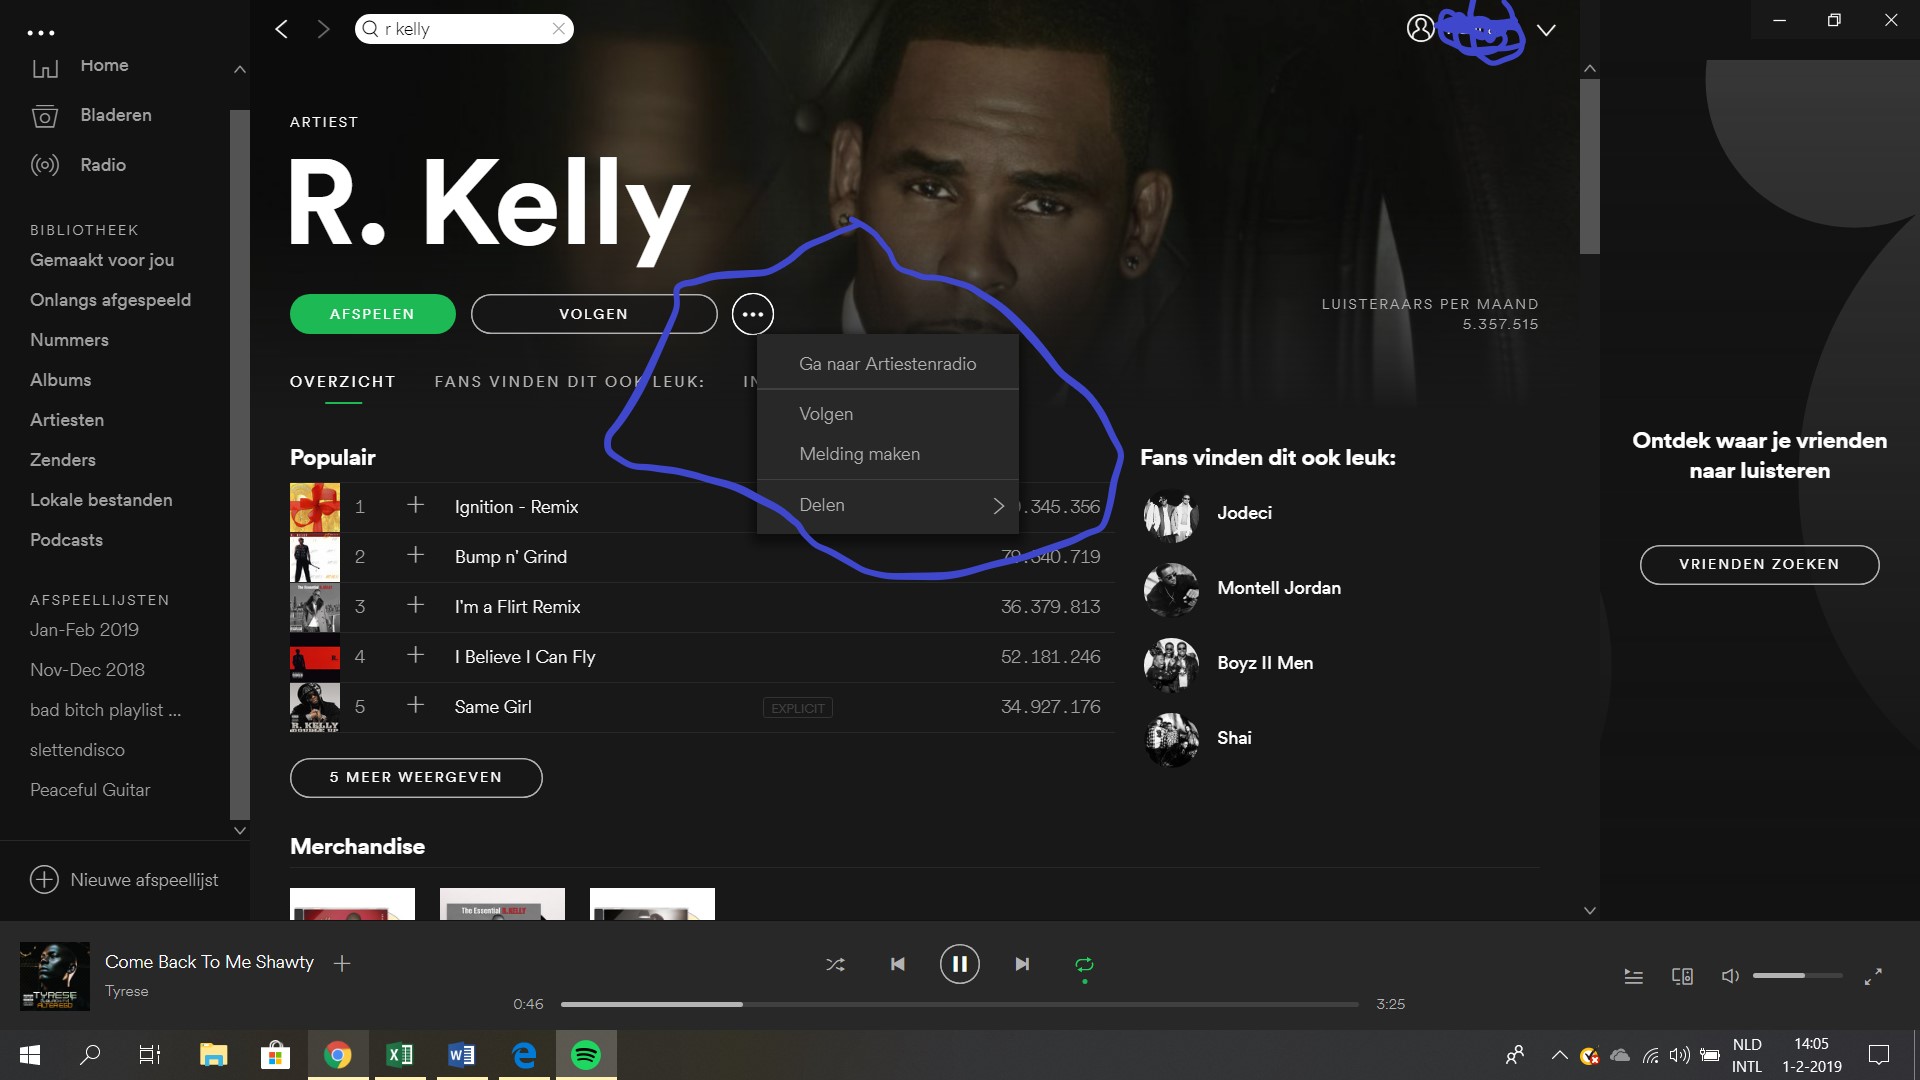Open Albums in the library
This screenshot has width=1920, height=1080.
point(60,380)
